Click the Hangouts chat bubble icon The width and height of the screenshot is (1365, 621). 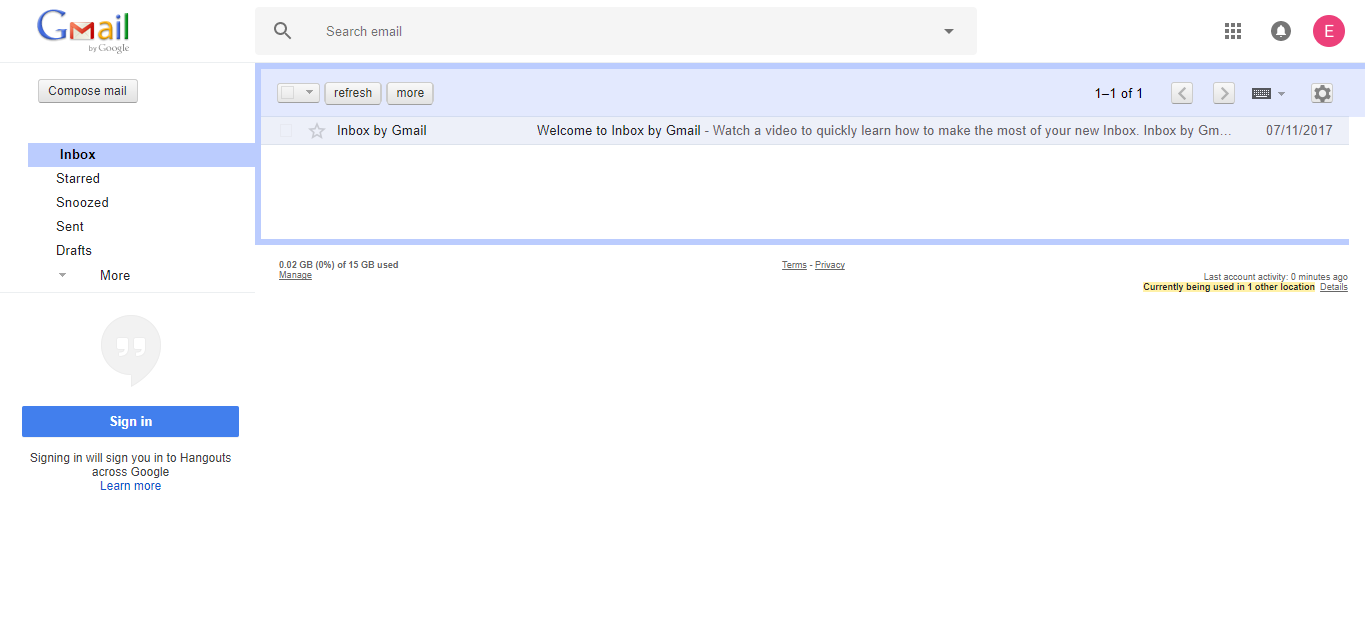point(130,348)
